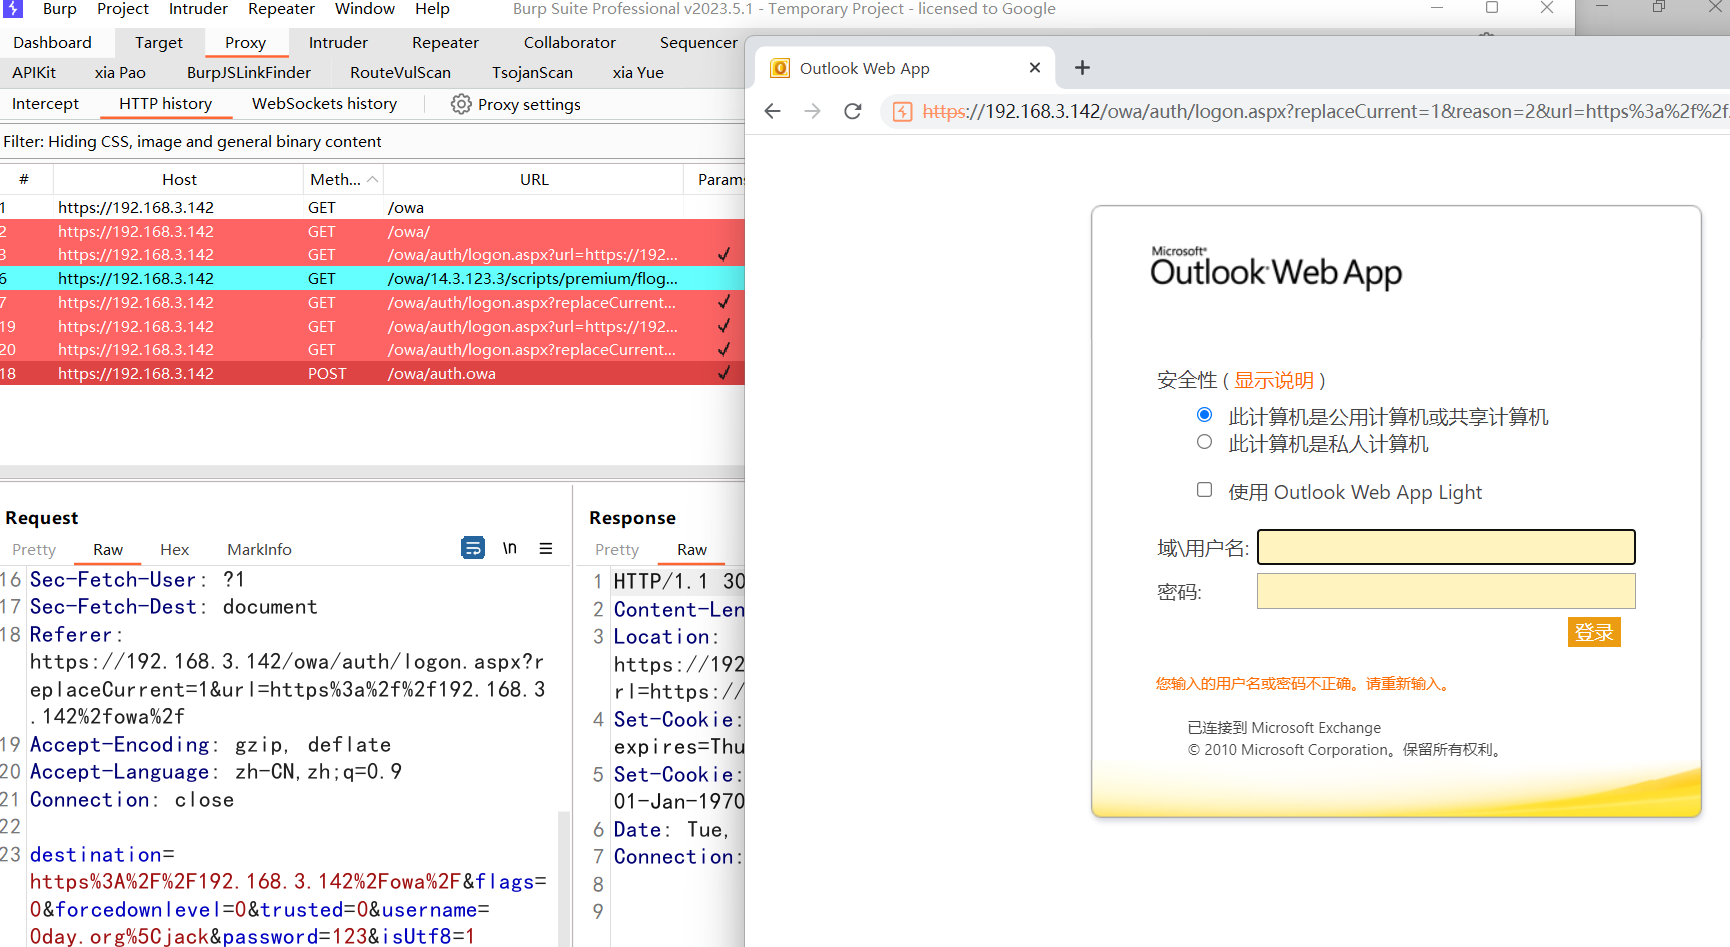Open the APIKit extension tab
1730x947 pixels.
click(34, 73)
